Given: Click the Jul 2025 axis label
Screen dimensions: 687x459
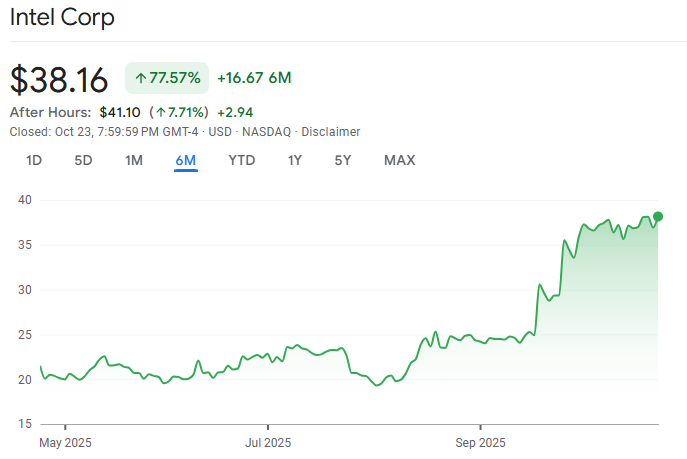Looking at the screenshot, I should click(268, 440).
